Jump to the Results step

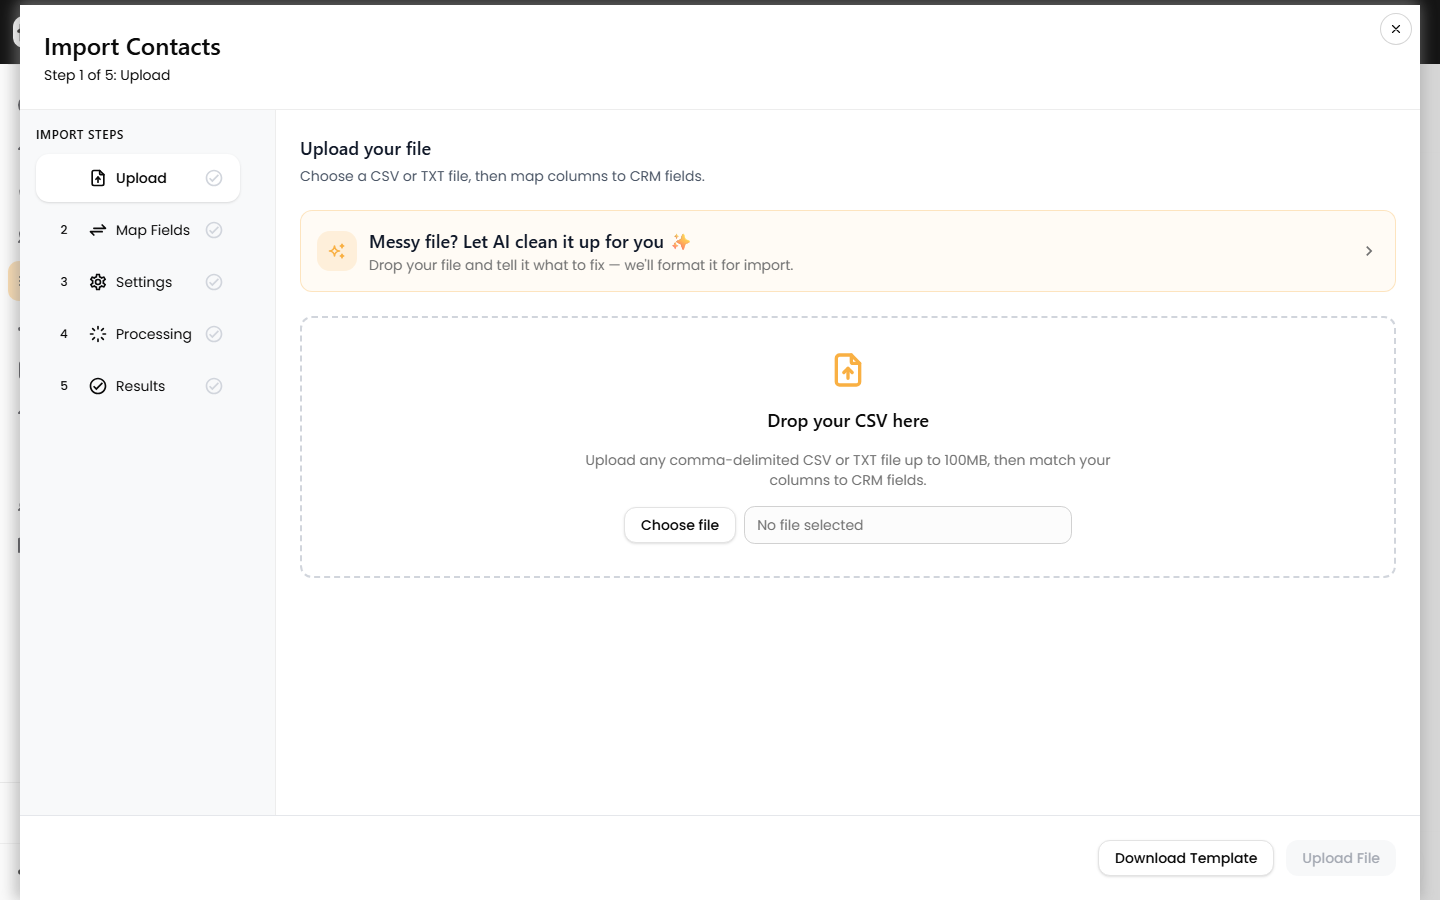coord(138,386)
